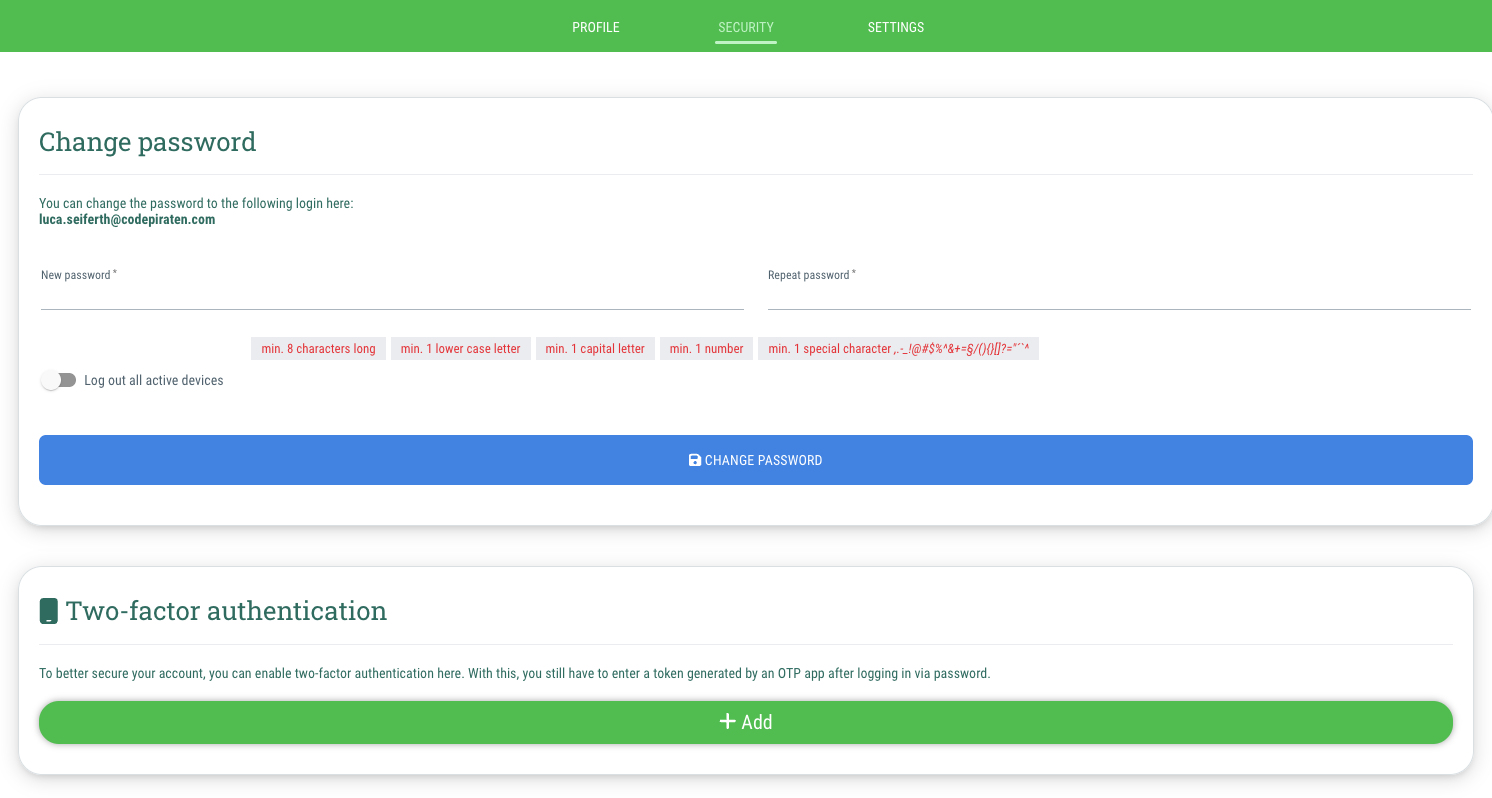Click the 'min. 1 special character' chip

click(899, 349)
